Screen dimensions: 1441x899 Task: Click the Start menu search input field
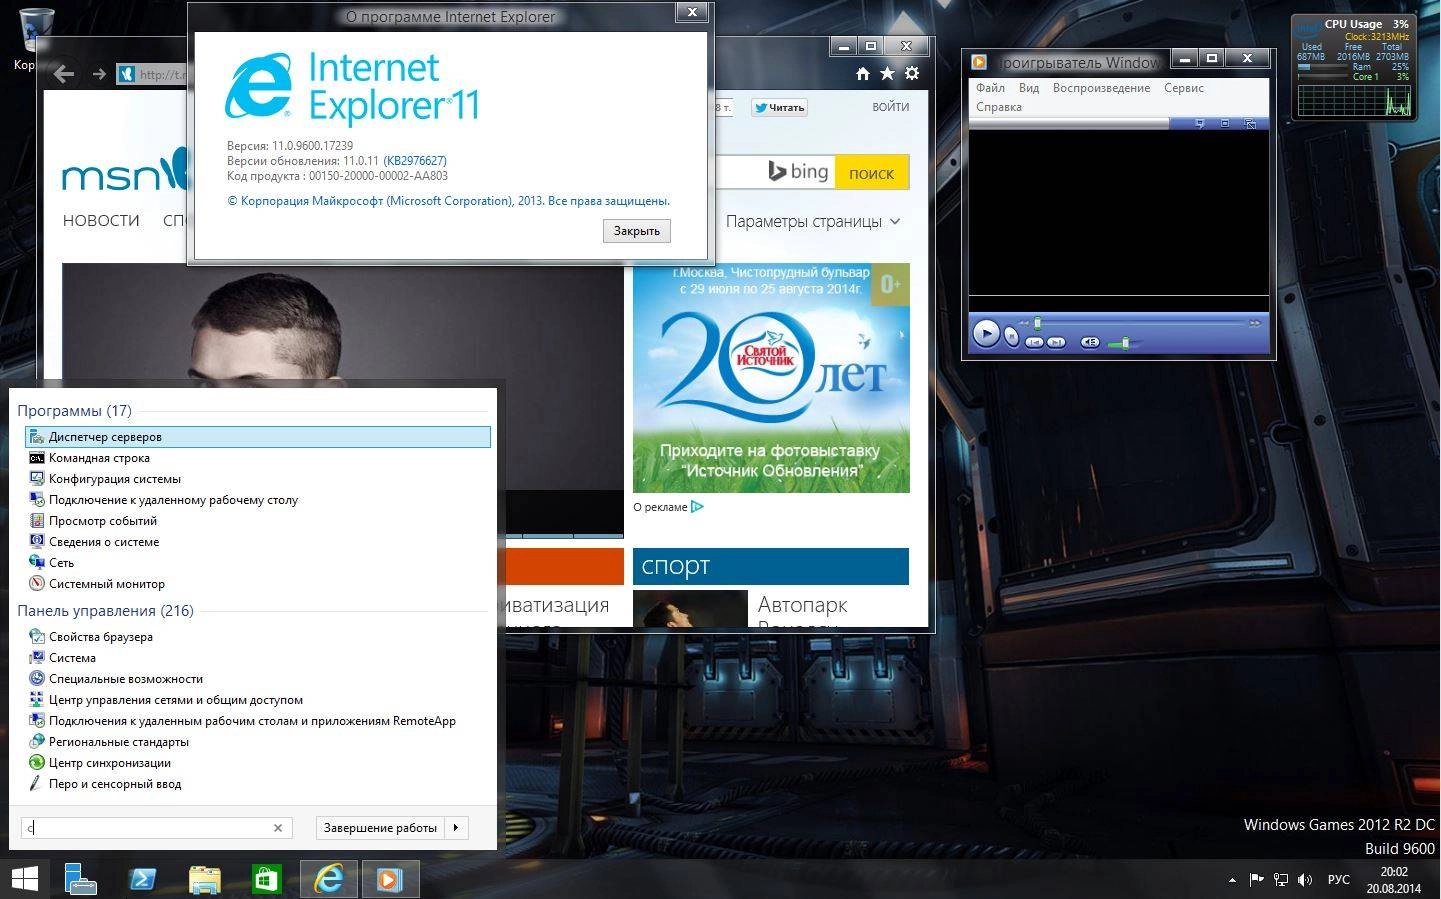(x=146, y=828)
